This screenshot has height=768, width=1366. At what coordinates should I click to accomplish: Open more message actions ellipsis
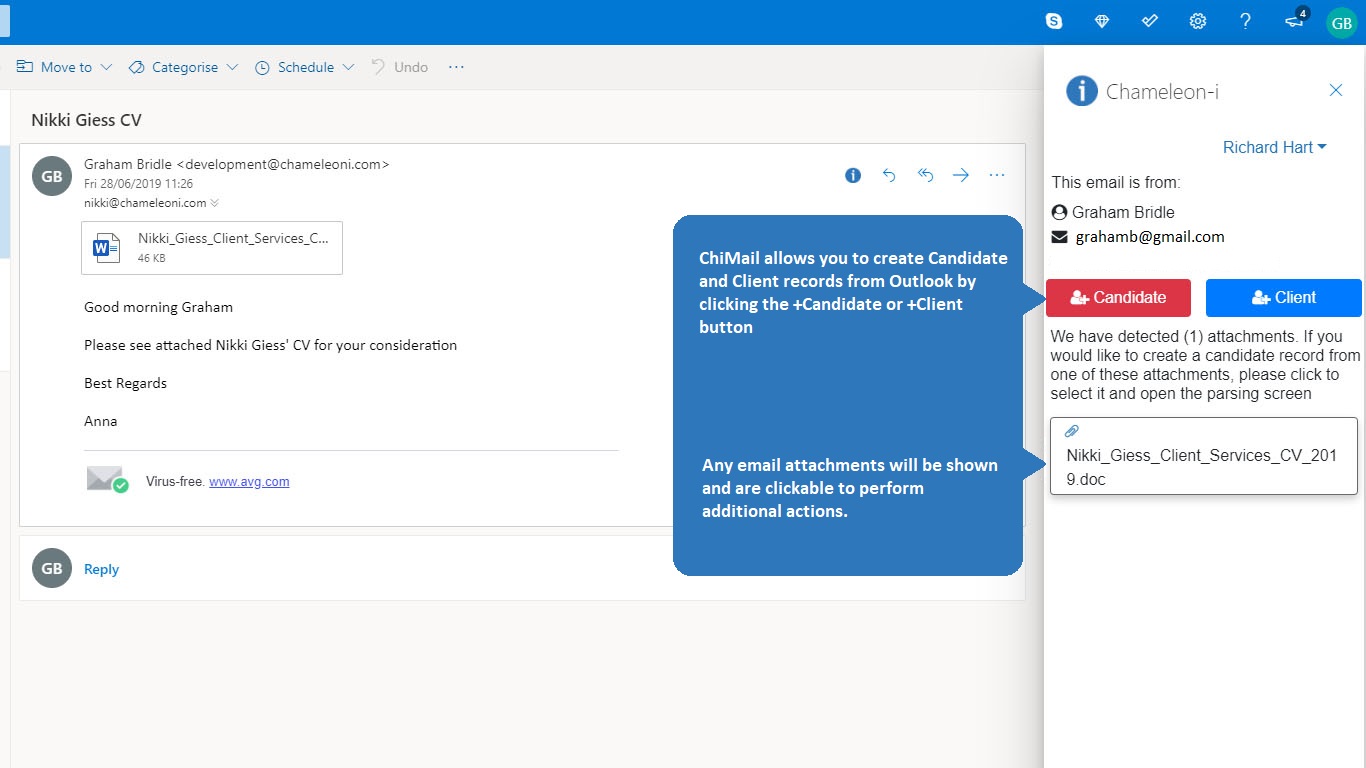tap(997, 175)
